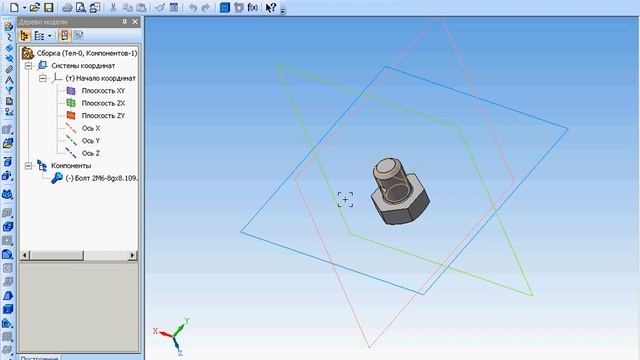Click the purple XY plane icon
Viewport: 640px width, 360px height.
pos(71,91)
